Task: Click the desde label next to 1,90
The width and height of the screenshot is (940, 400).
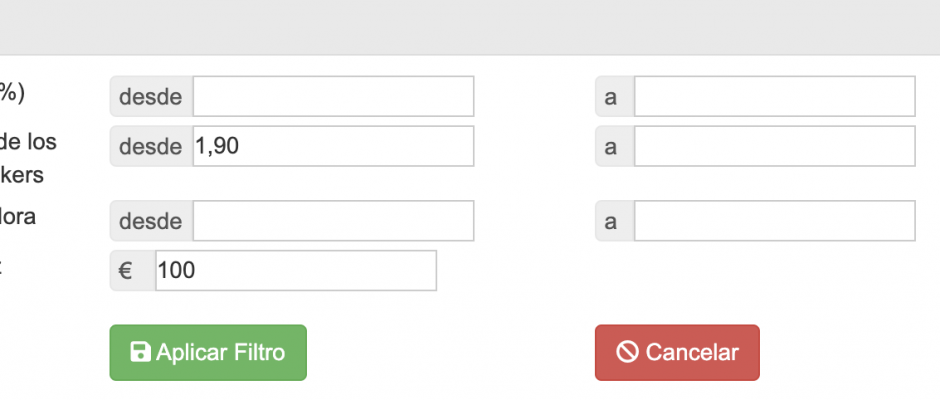Action: click(x=151, y=146)
